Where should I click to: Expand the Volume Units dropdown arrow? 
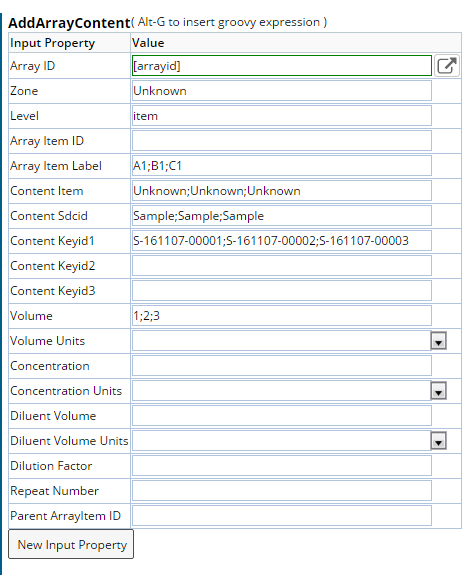(438, 341)
